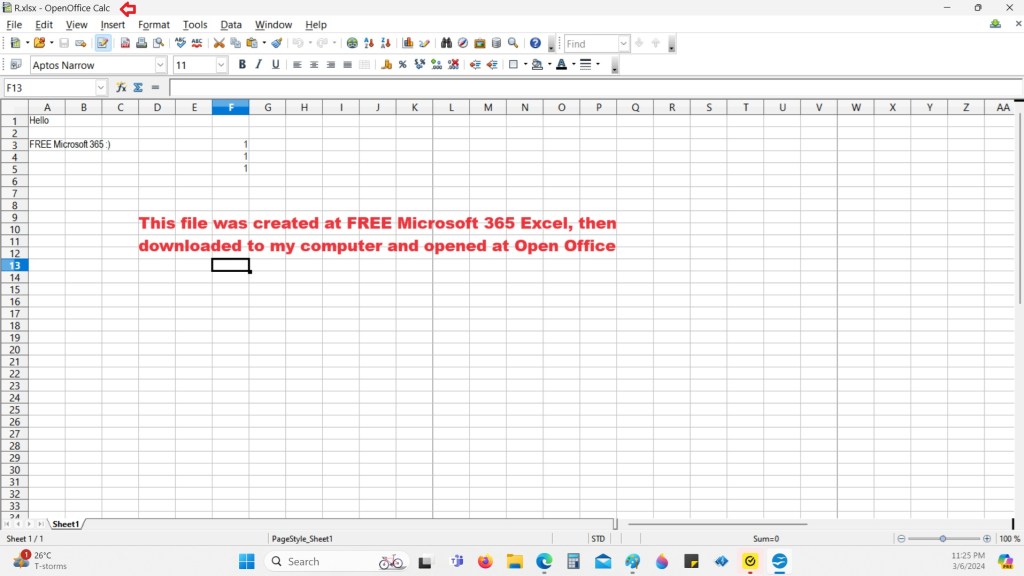Open the font name dropdown
1024x576 pixels.
click(160, 65)
